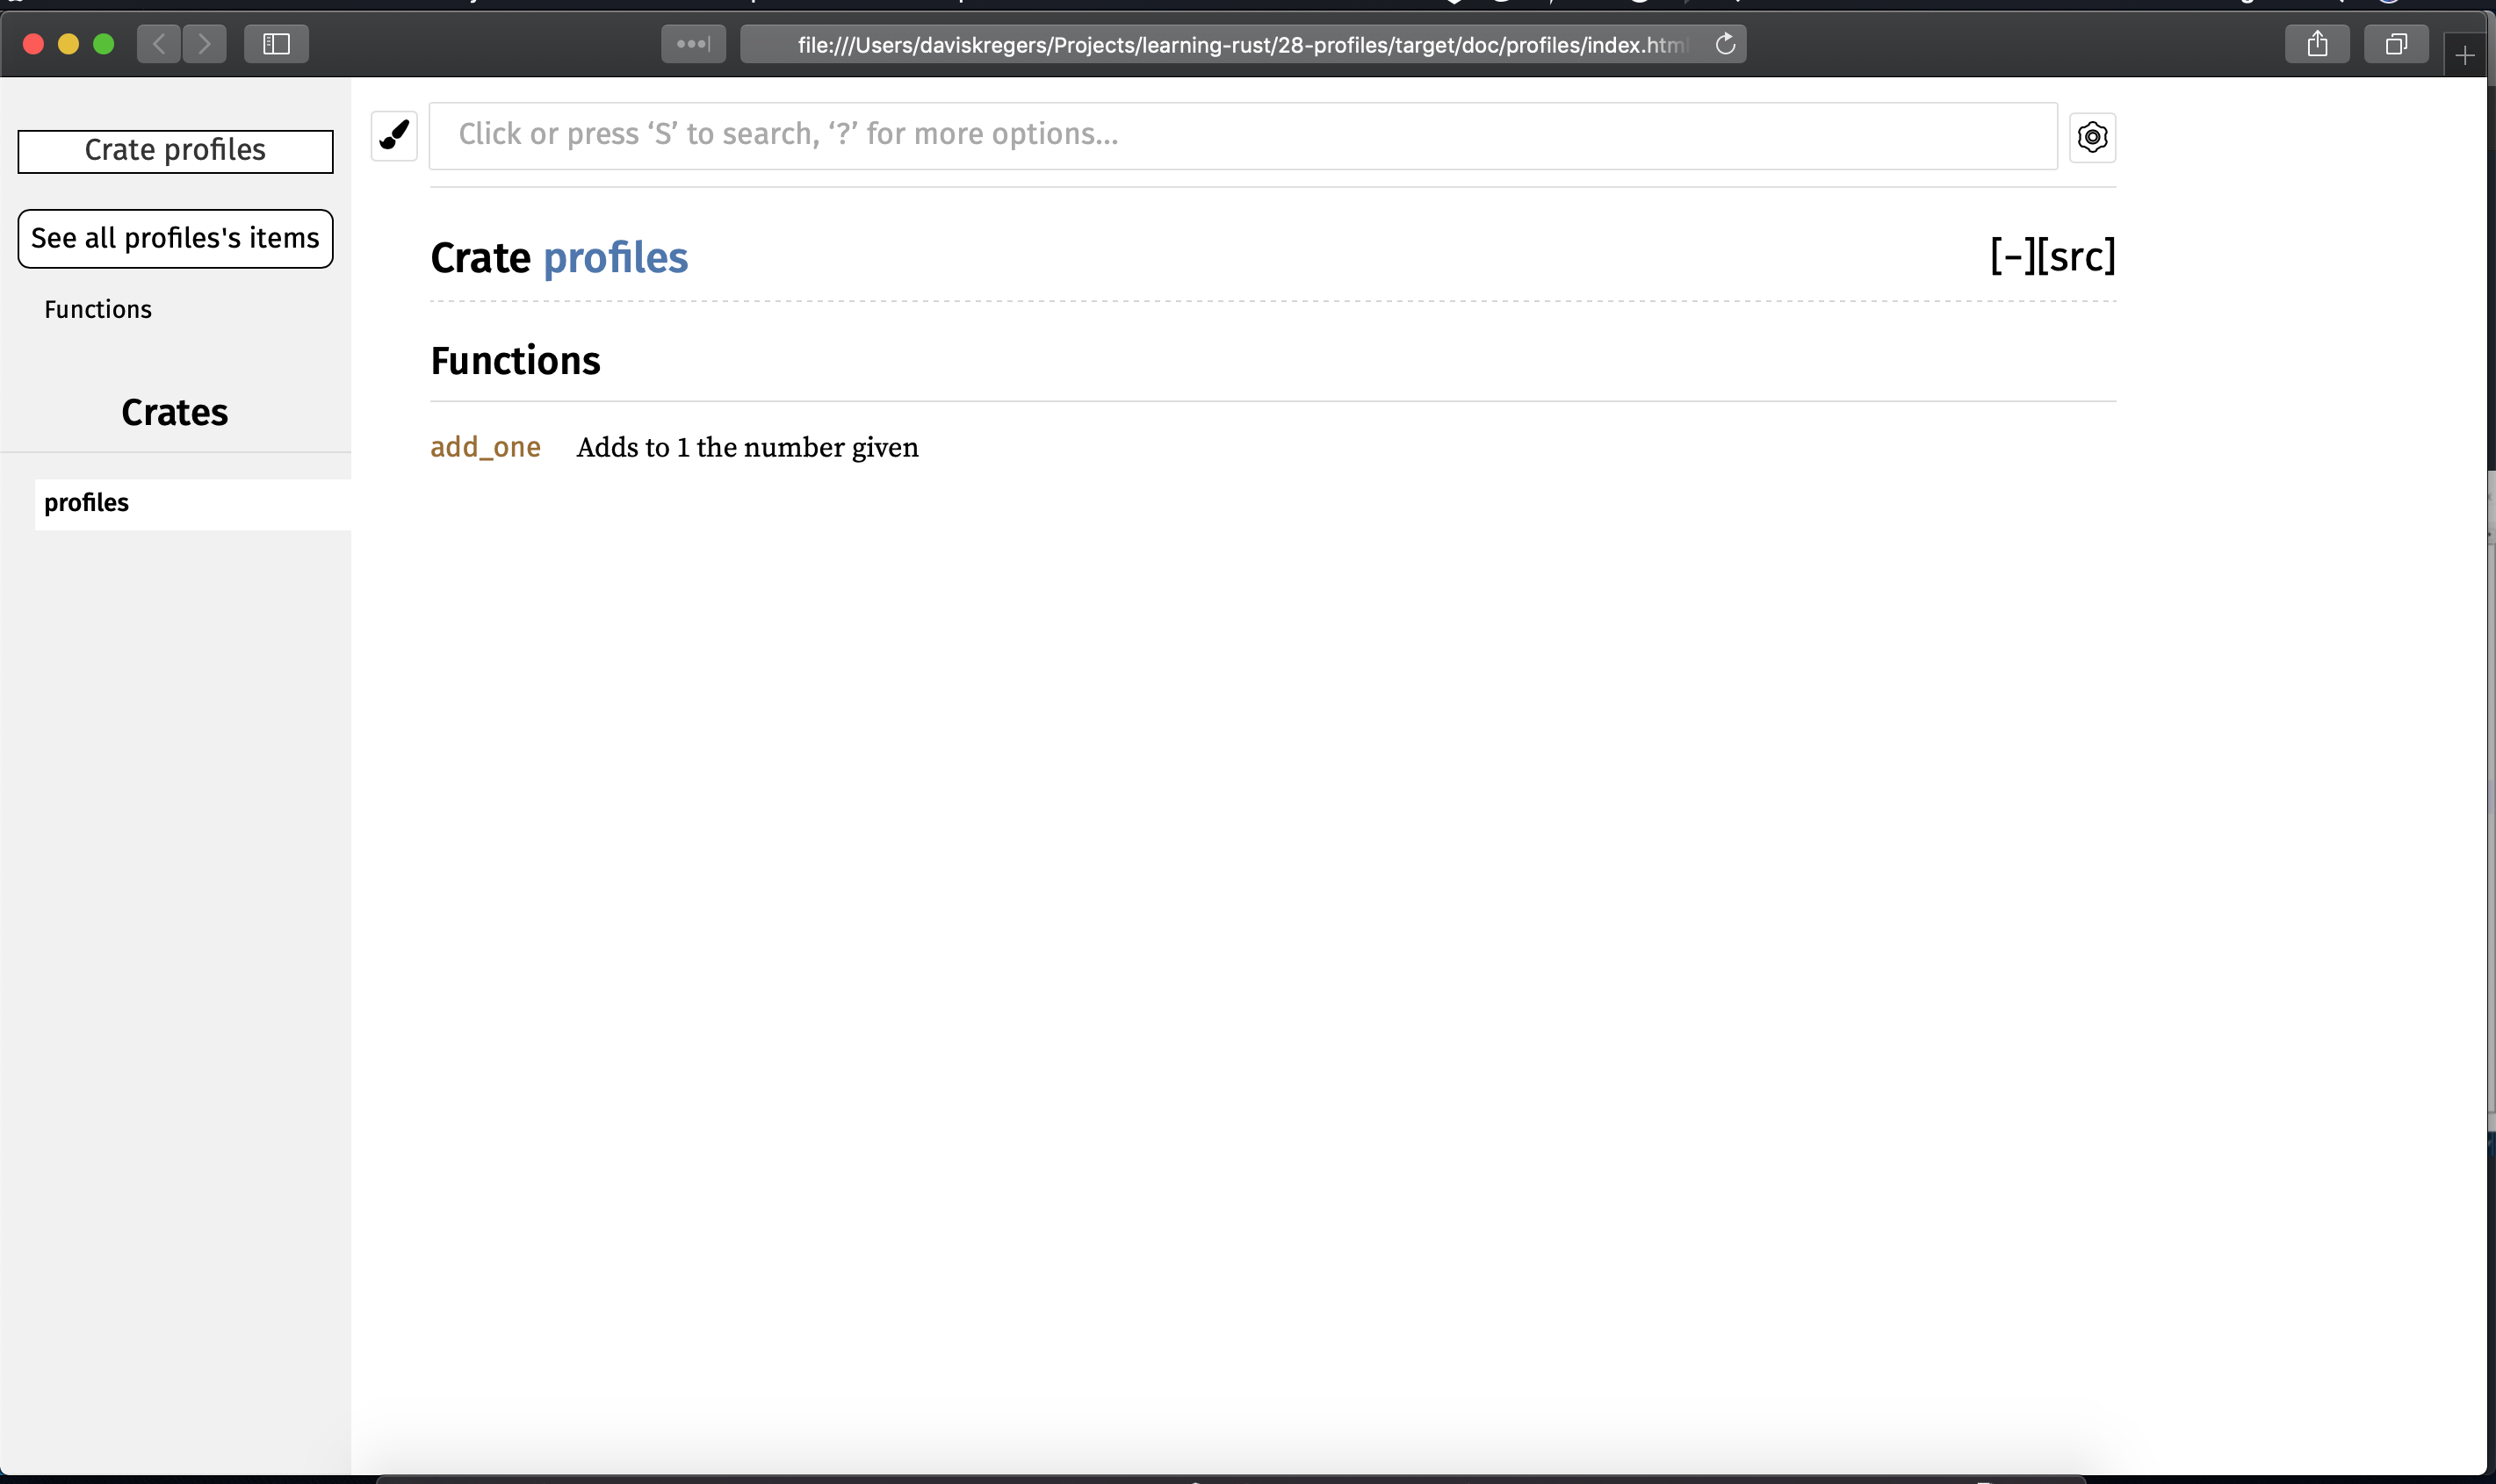Collapse all docs with [-] toggle
Image resolution: width=2496 pixels, height=1484 pixels.
click(x=2012, y=256)
